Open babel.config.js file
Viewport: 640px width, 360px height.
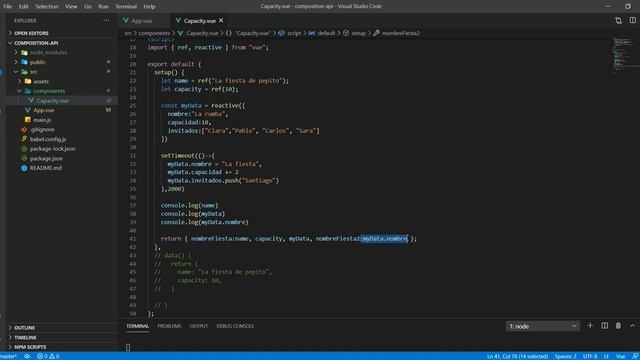pos(48,139)
